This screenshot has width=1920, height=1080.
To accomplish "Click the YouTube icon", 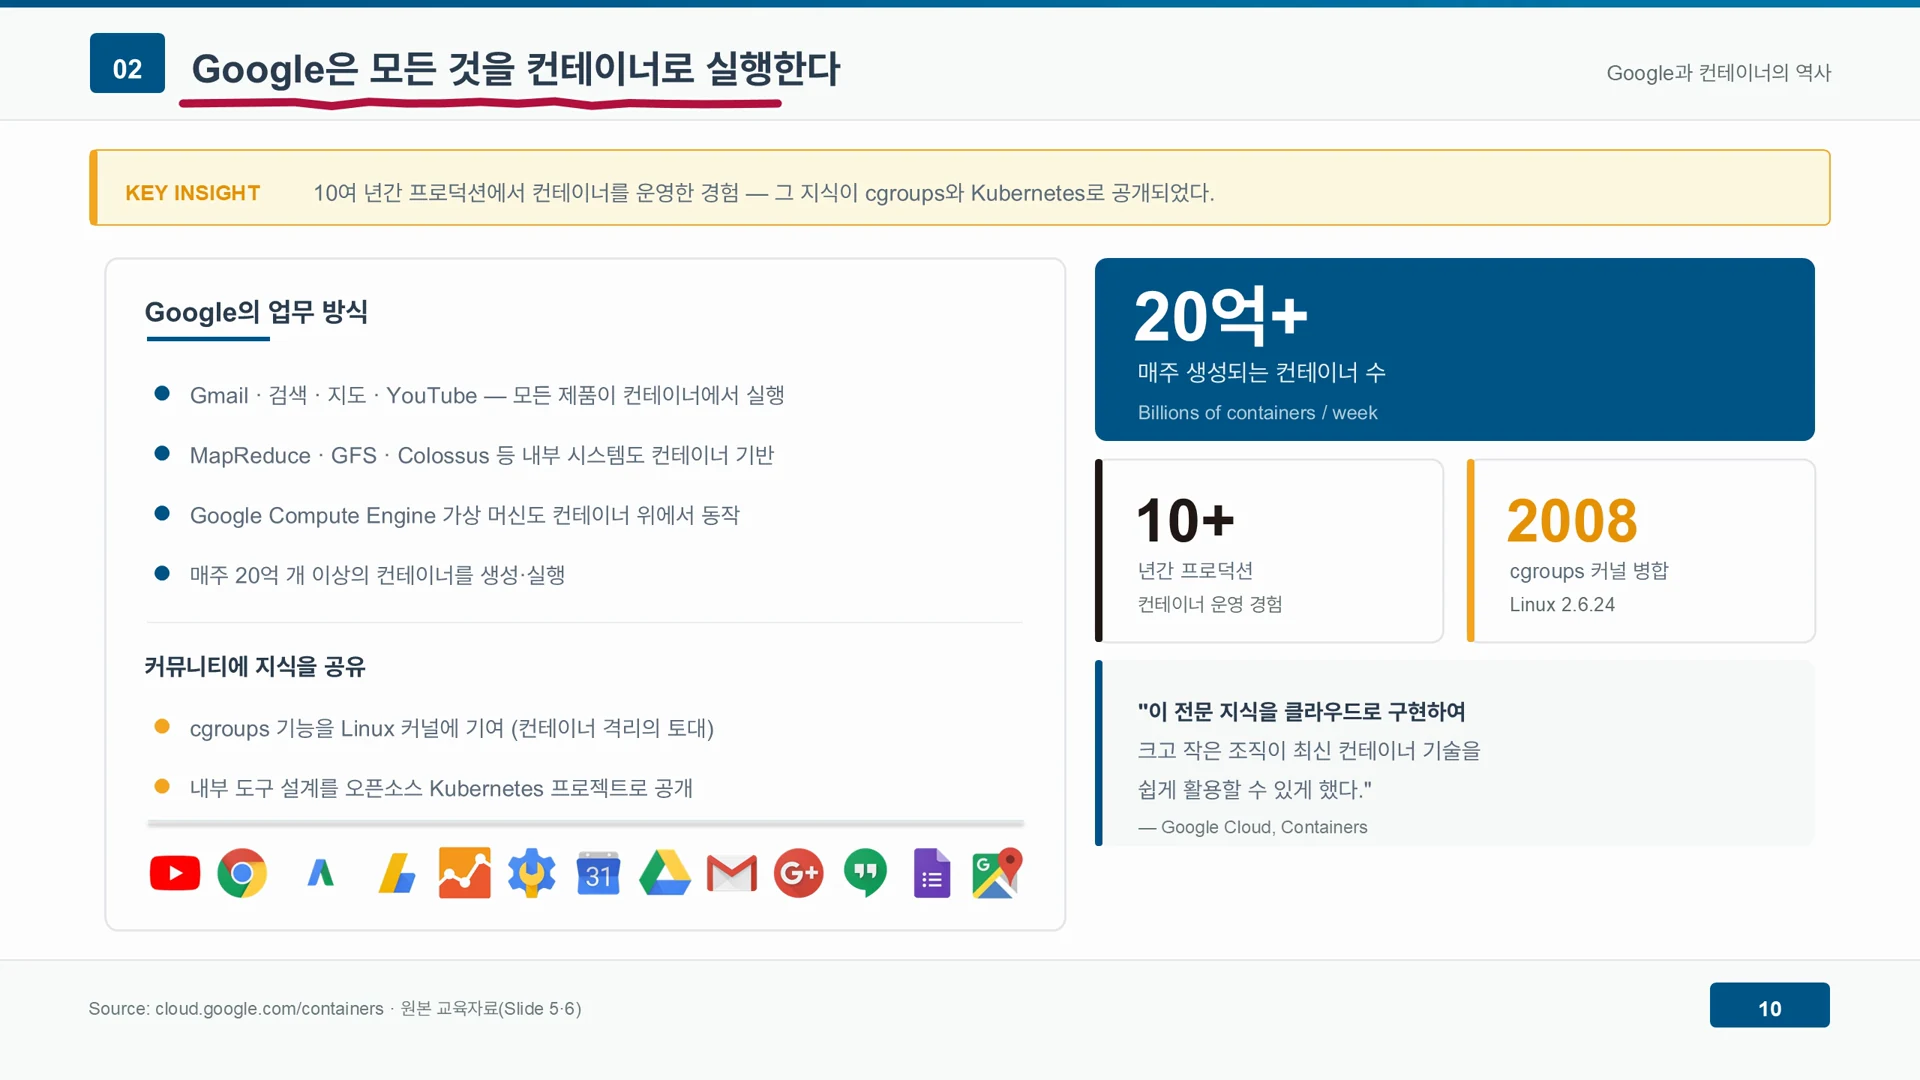I will click(x=175, y=873).
